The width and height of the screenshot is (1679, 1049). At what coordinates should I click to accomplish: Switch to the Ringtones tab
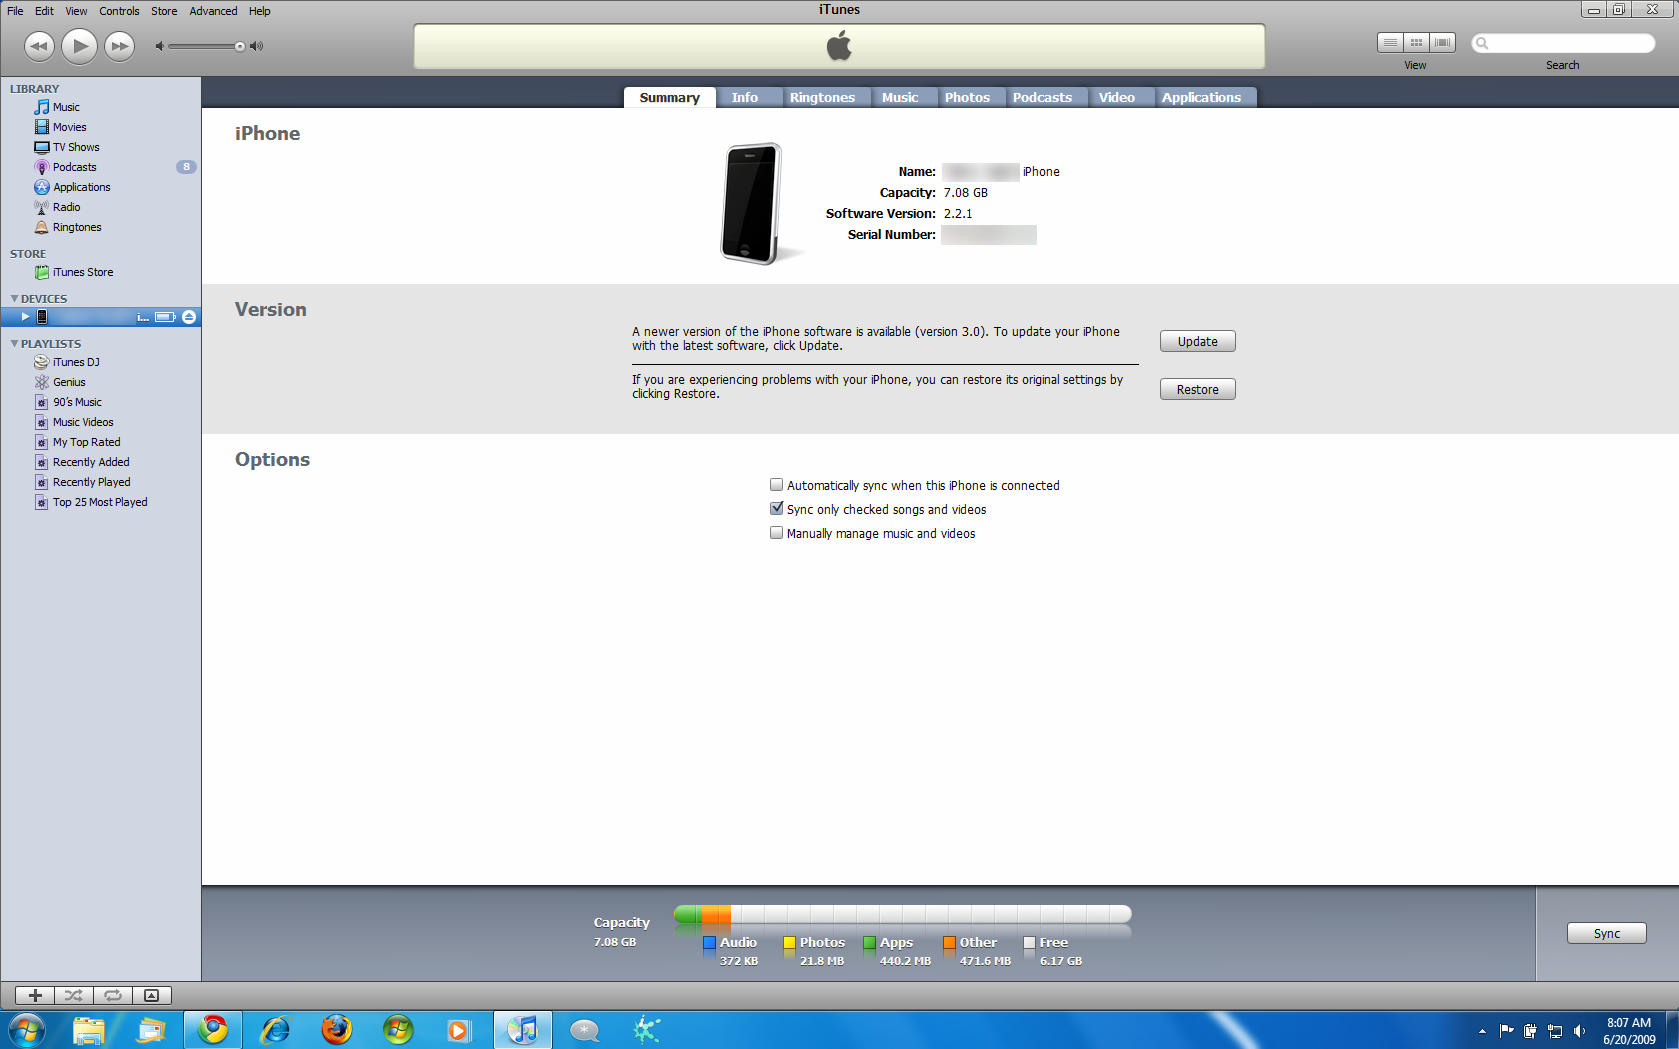[x=822, y=97]
